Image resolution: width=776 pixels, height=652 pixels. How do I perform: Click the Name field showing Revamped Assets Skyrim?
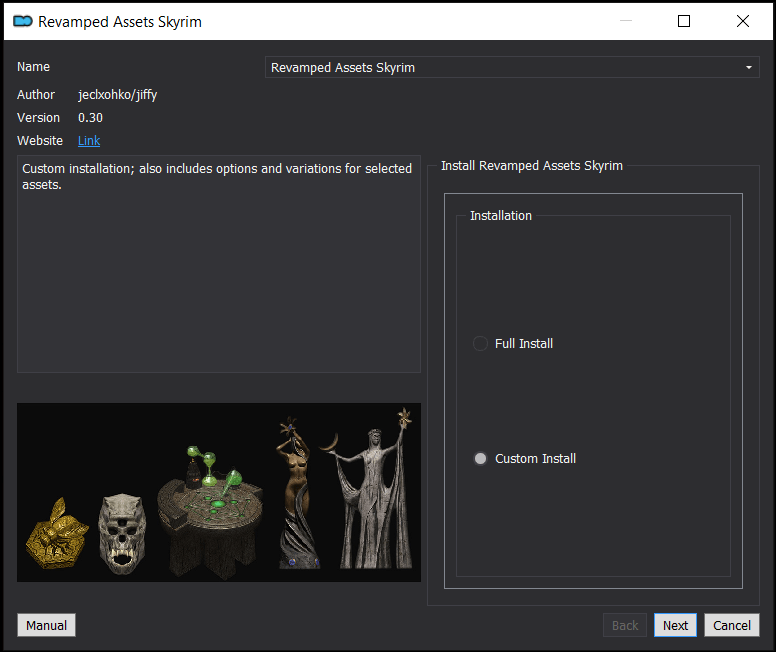pos(512,67)
